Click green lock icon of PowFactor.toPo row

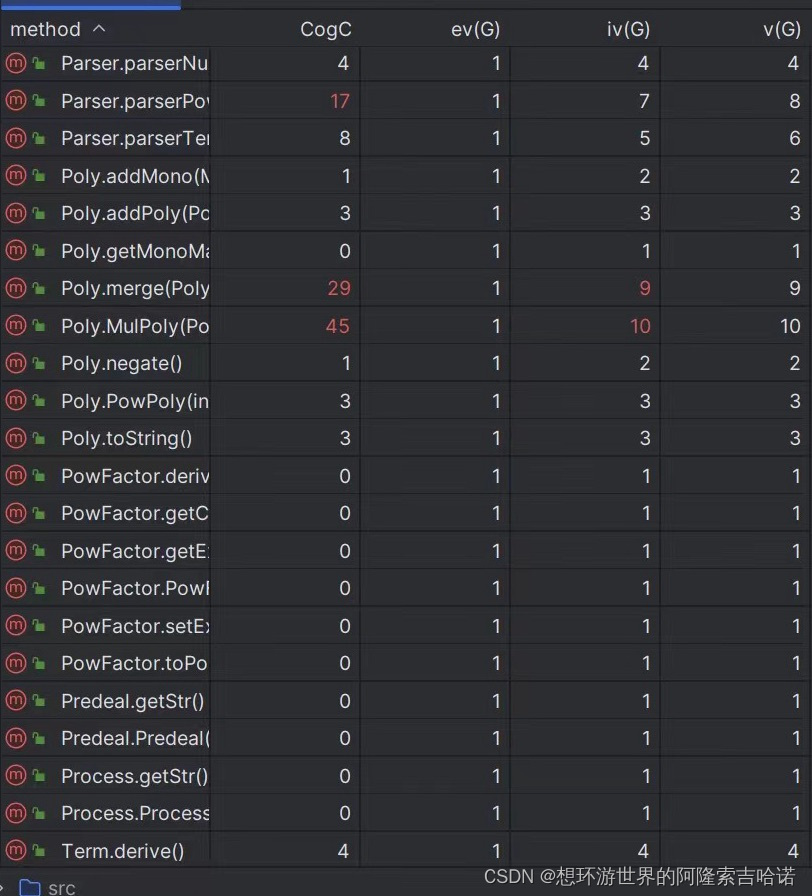[x=39, y=663]
